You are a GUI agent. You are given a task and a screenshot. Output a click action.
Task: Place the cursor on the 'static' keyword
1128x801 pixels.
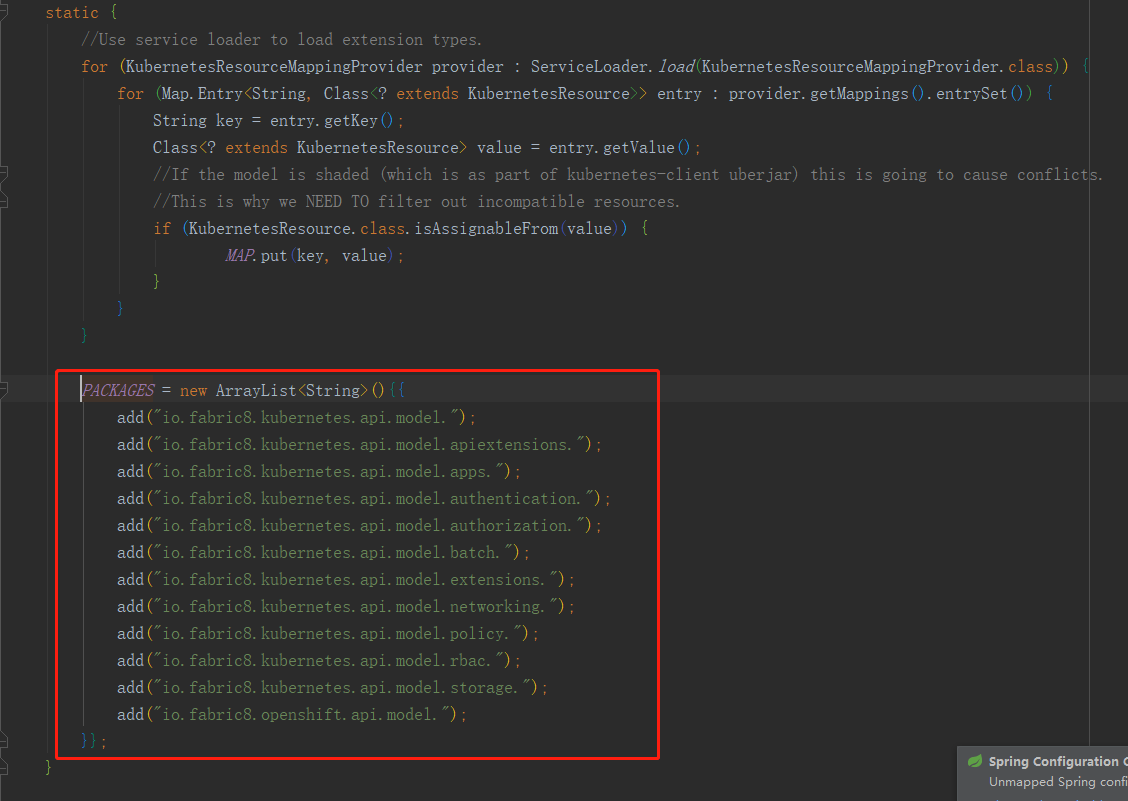pyautogui.click(x=72, y=13)
